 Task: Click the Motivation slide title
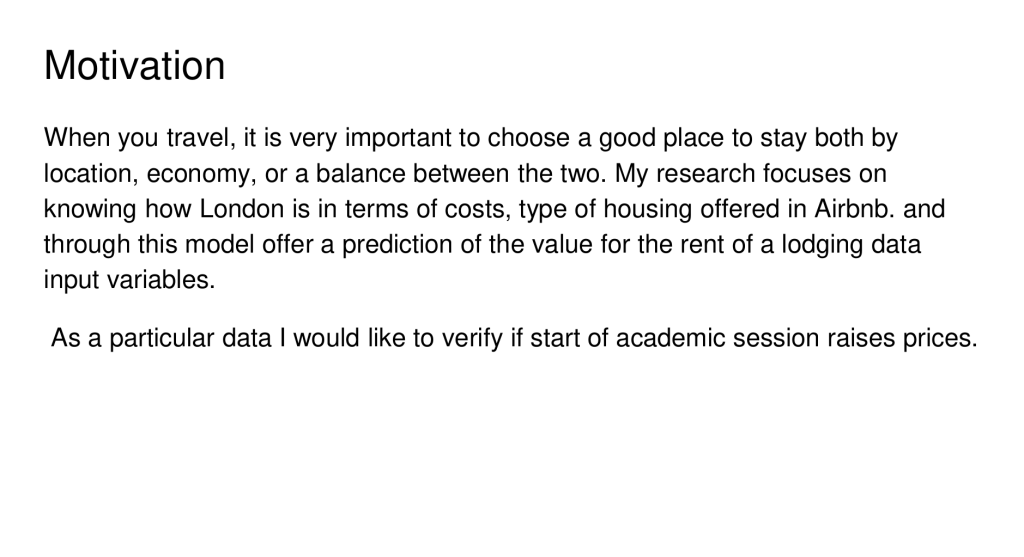click(135, 67)
